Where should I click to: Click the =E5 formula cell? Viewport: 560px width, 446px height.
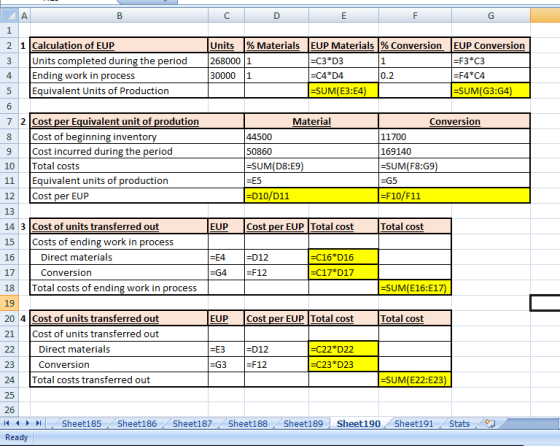[x=311, y=181]
